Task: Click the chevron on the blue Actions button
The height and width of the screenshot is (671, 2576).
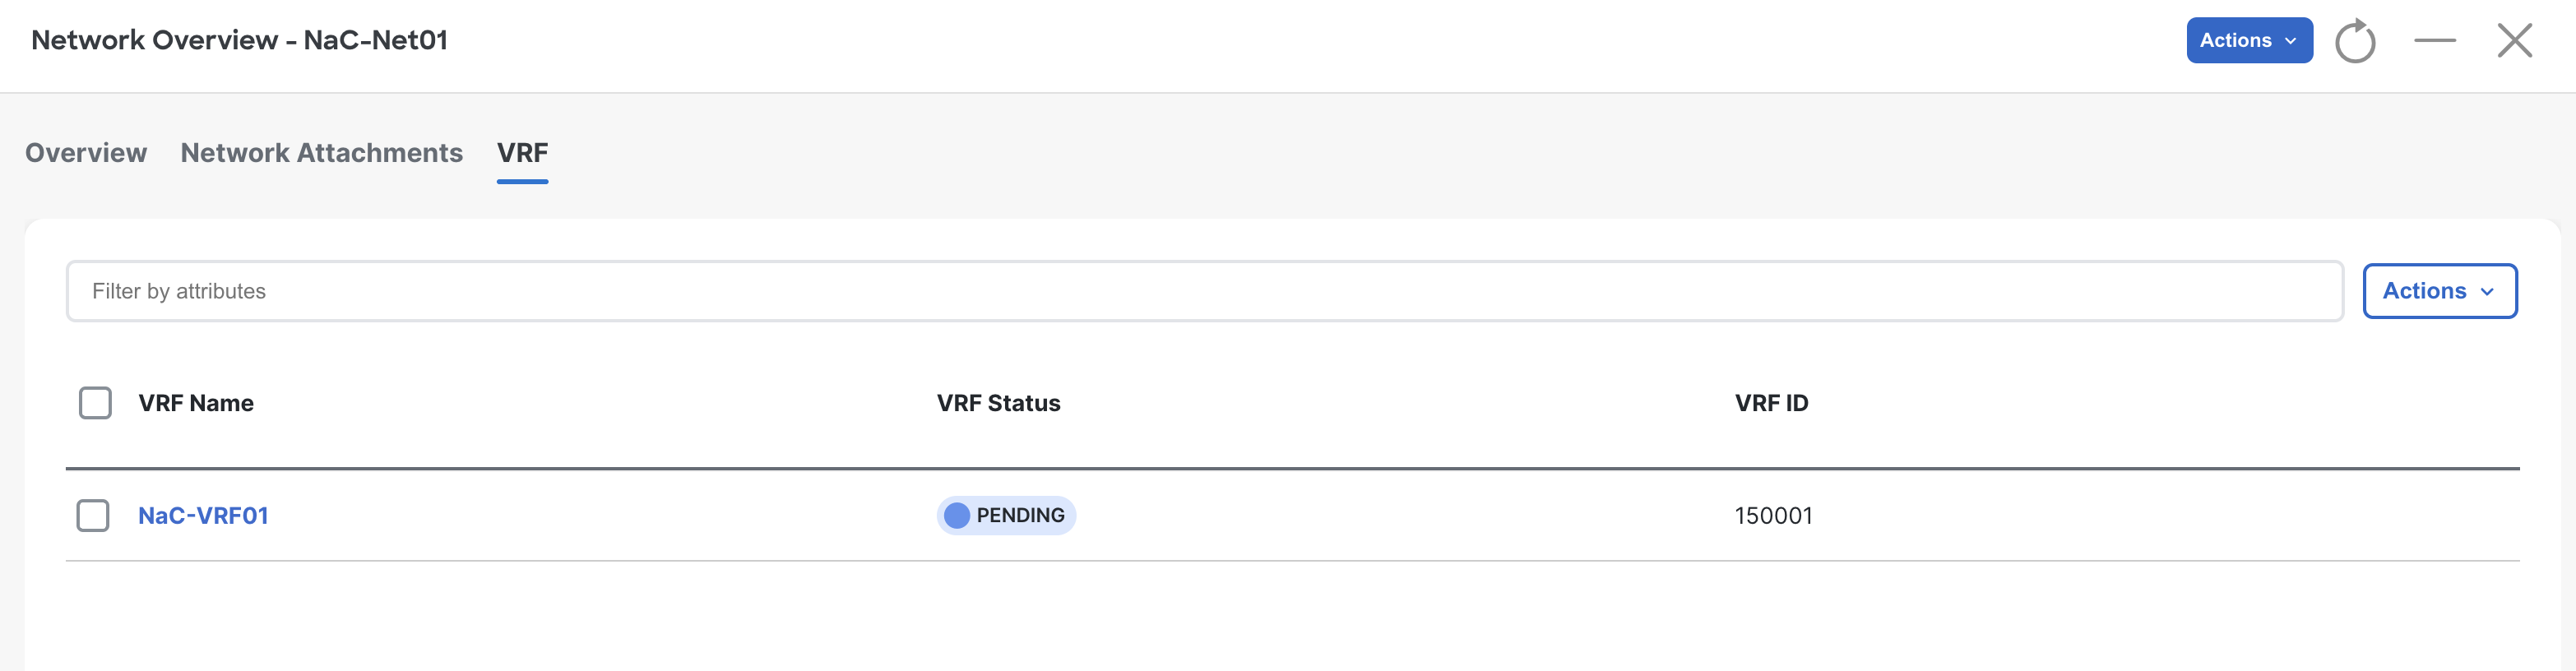Action: pyautogui.click(x=2291, y=41)
